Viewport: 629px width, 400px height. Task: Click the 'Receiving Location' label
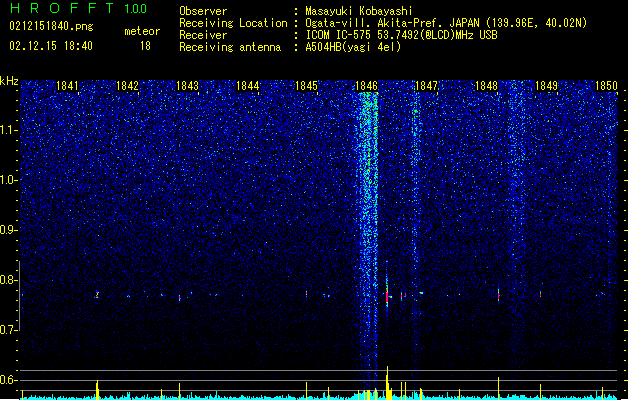pos(233,23)
